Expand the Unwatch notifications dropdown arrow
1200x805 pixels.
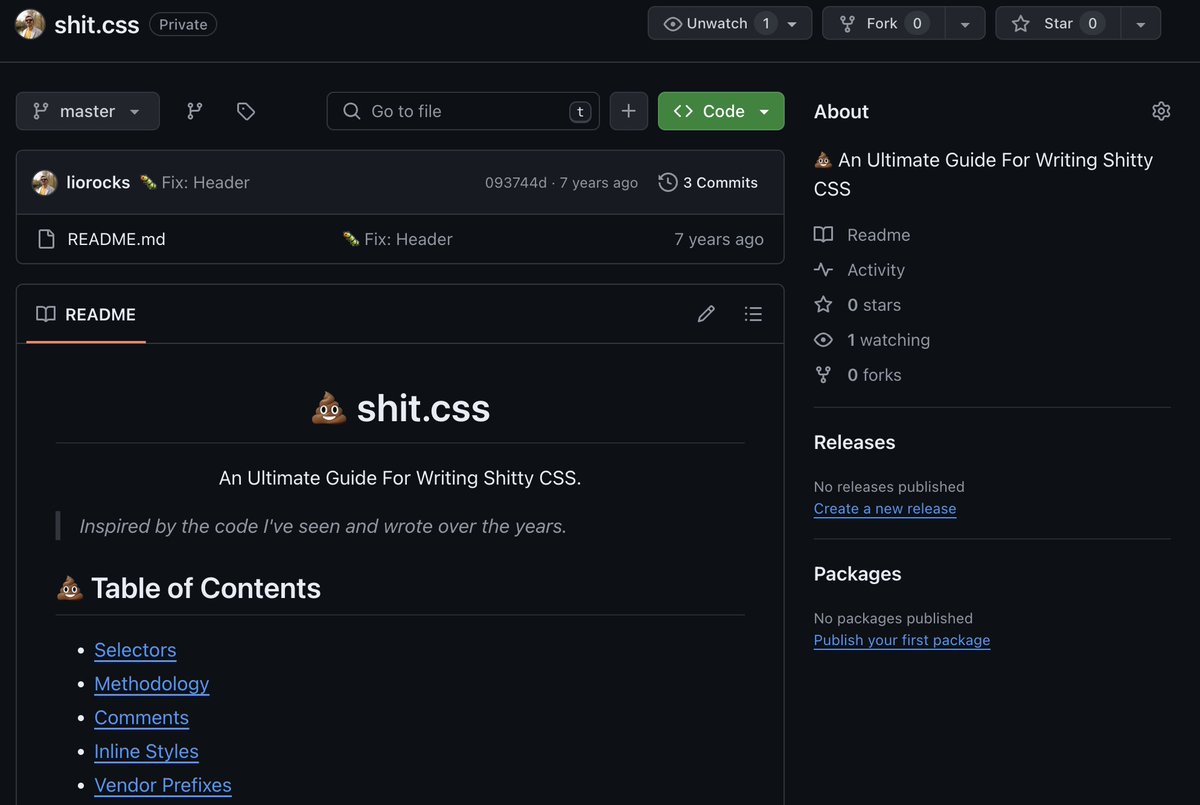793,23
